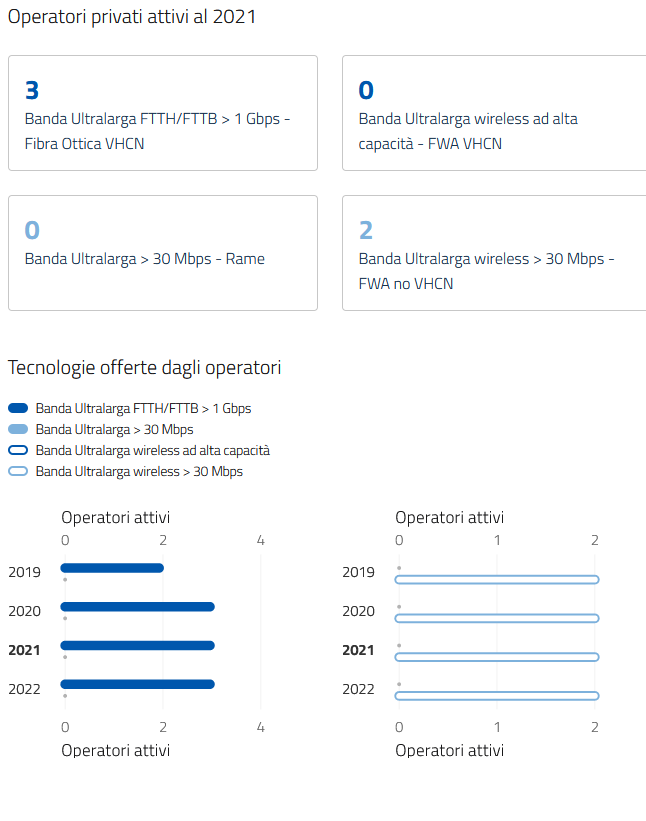This screenshot has height=821, width=646.
Task: Click the 2019 solid bar in left chart
Action: tap(112, 568)
